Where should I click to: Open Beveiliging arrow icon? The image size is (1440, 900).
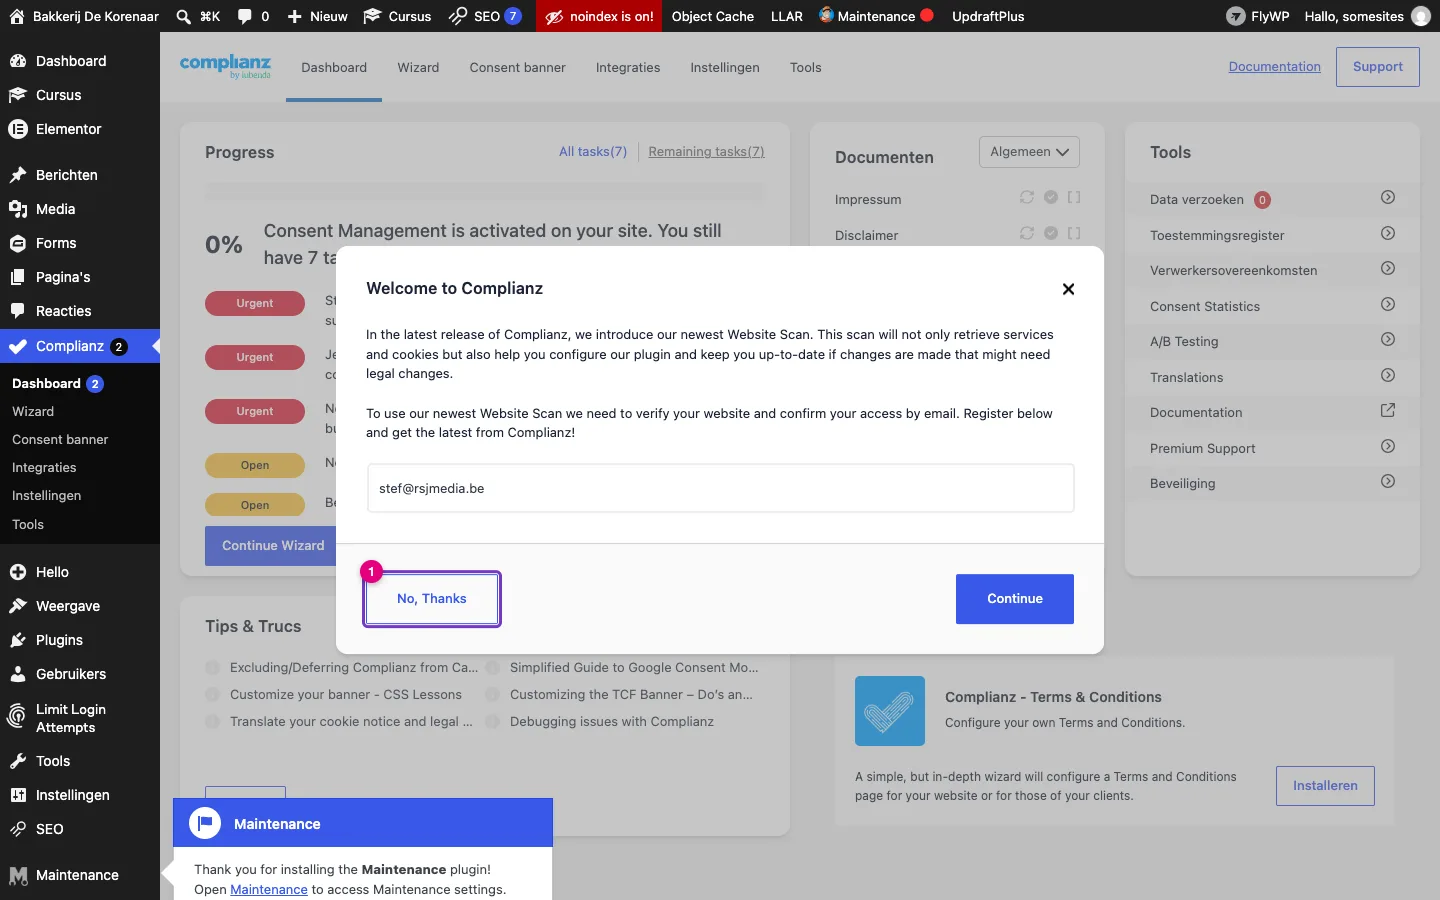pos(1388,481)
